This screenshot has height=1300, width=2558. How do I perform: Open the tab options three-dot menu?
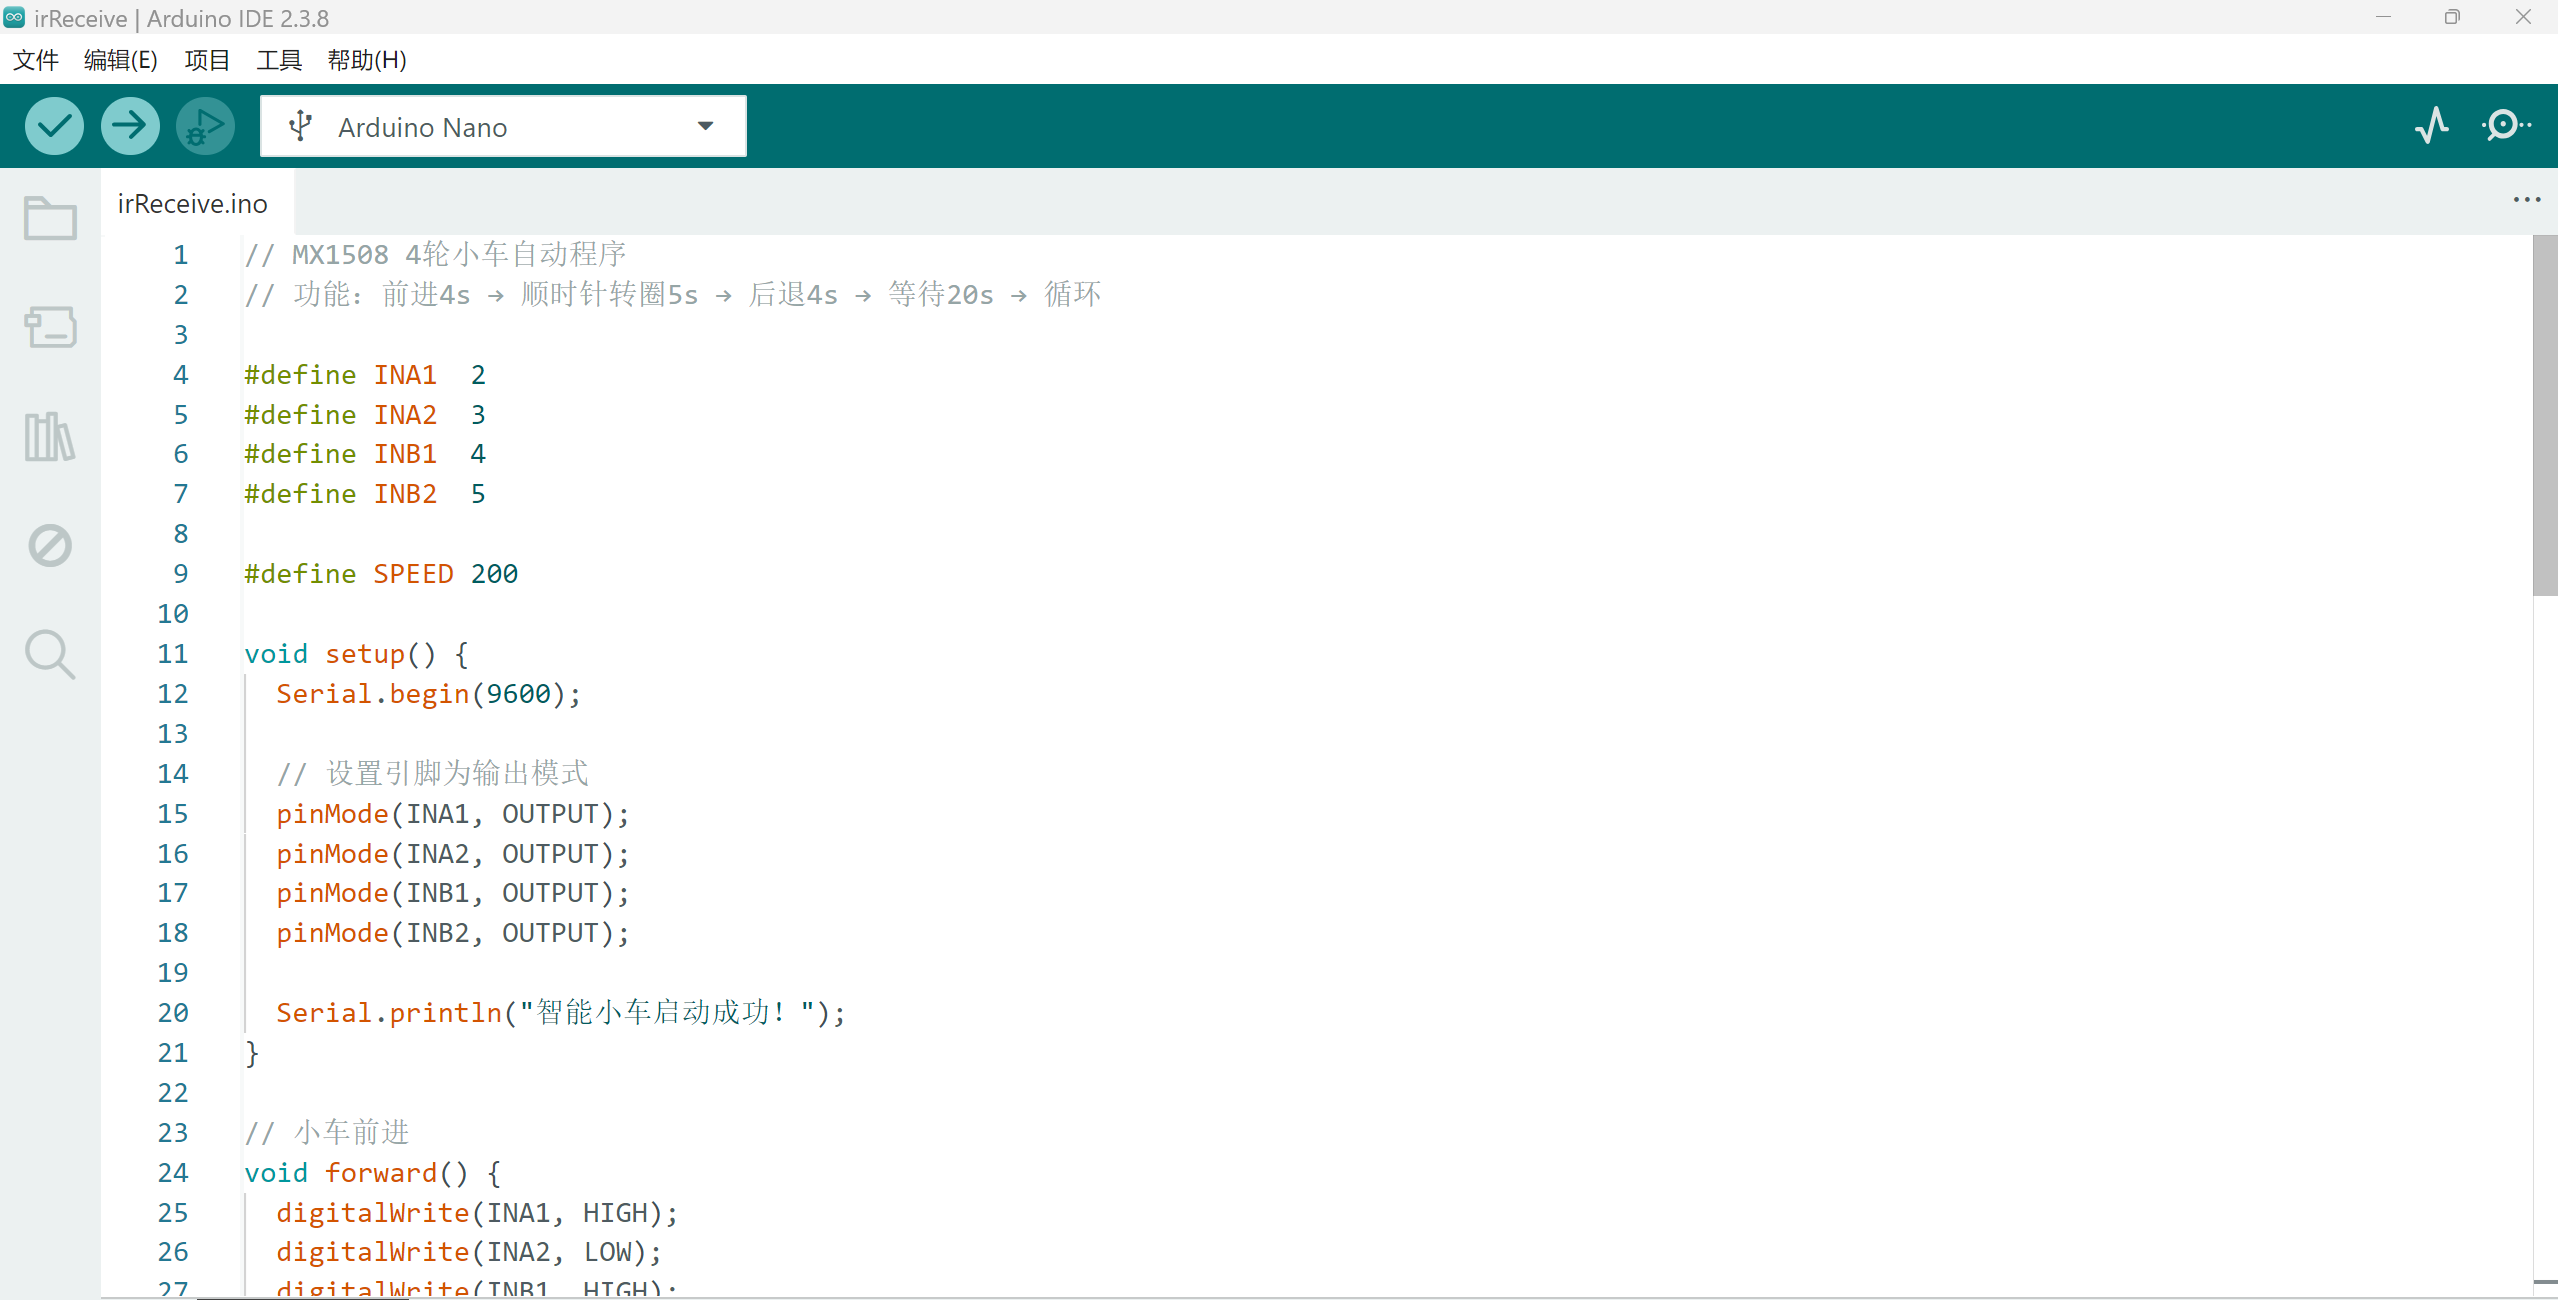(2526, 200)
